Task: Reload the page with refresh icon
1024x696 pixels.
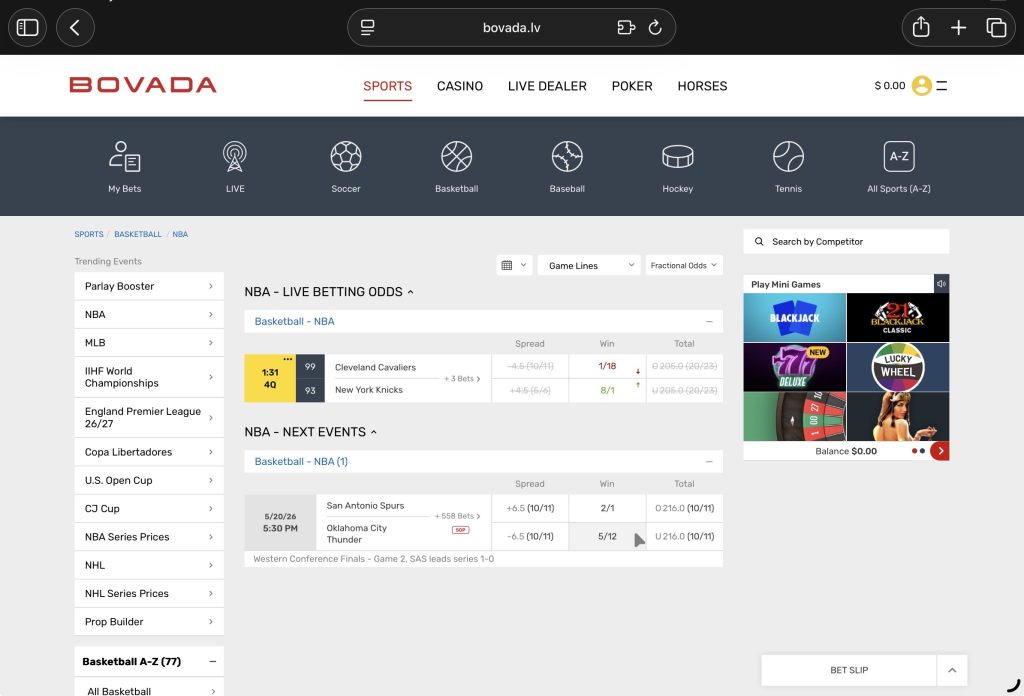Action: 655,27
